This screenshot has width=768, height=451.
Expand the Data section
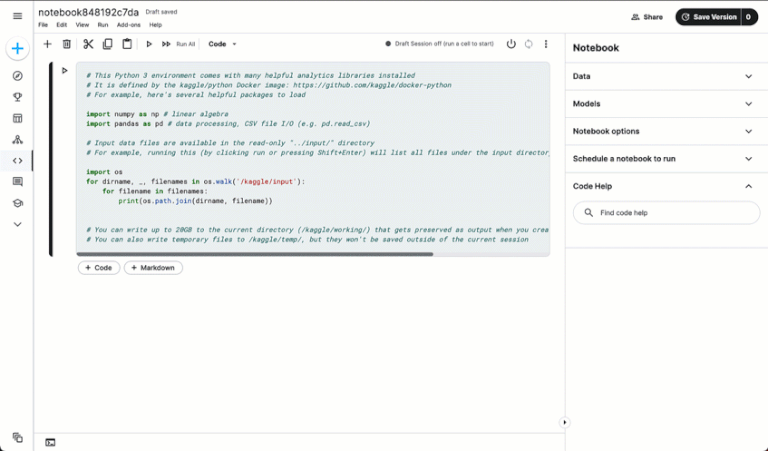point(748,76)
